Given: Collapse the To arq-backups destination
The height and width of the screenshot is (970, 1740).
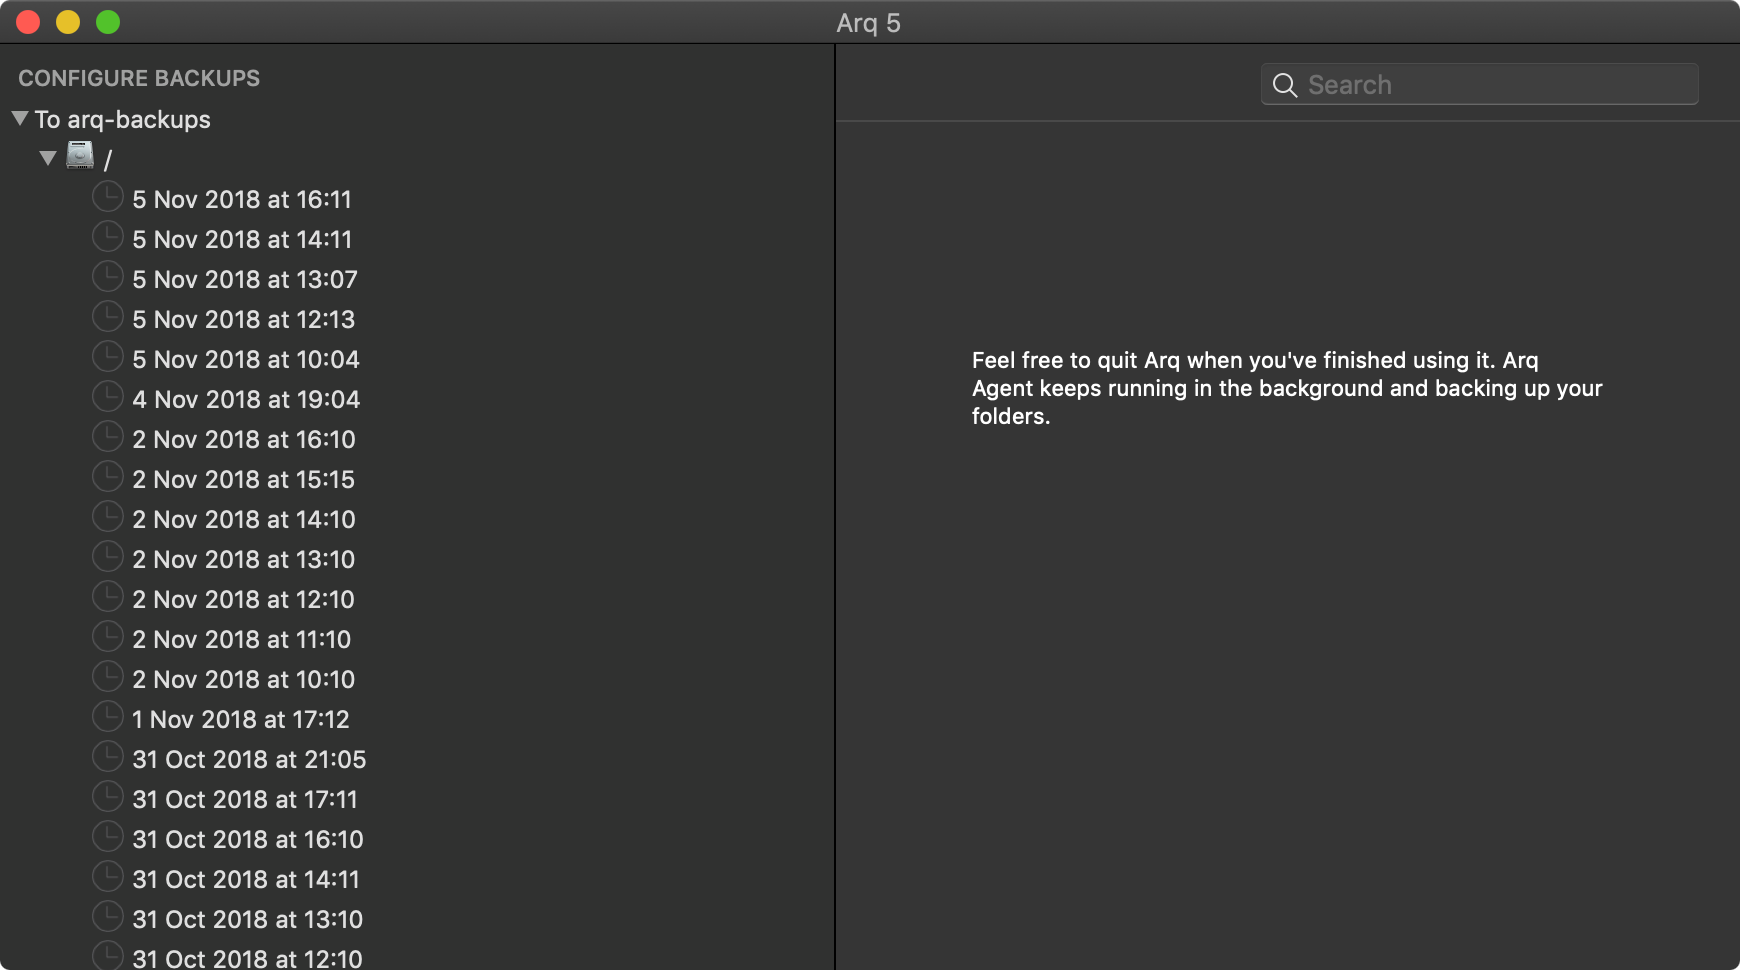Looking at the screenshot, I should pos(20,118).
